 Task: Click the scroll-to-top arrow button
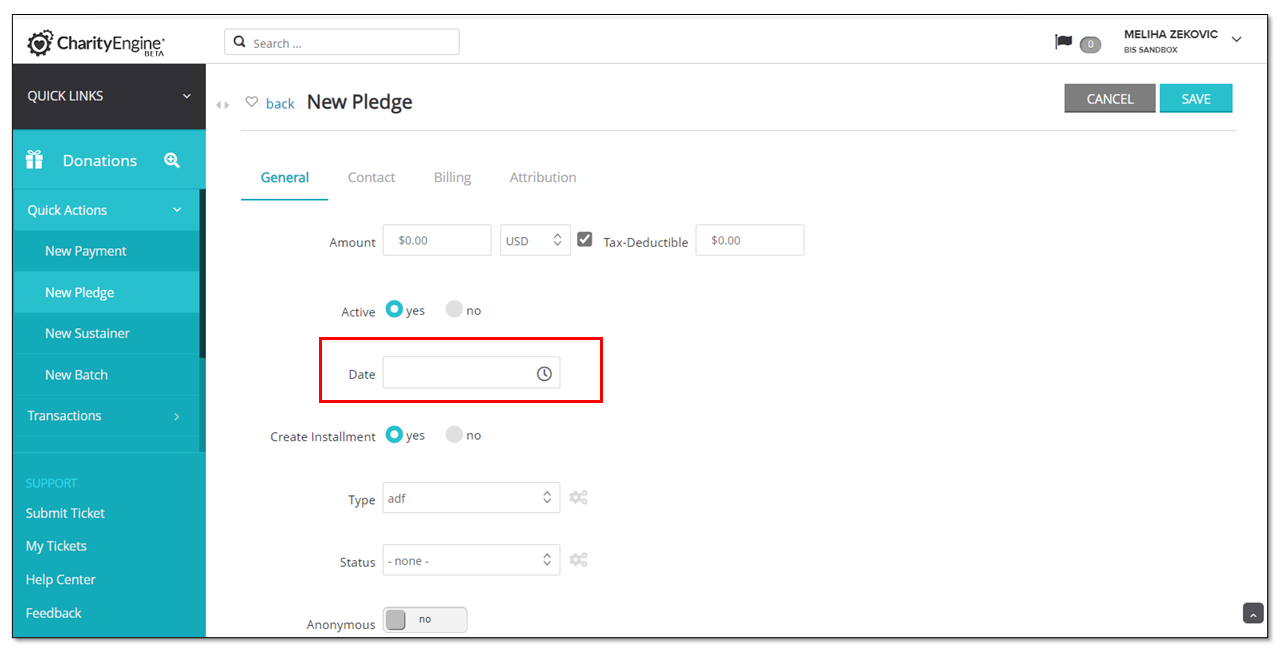pyautogui.click(x=1253, y=613)
